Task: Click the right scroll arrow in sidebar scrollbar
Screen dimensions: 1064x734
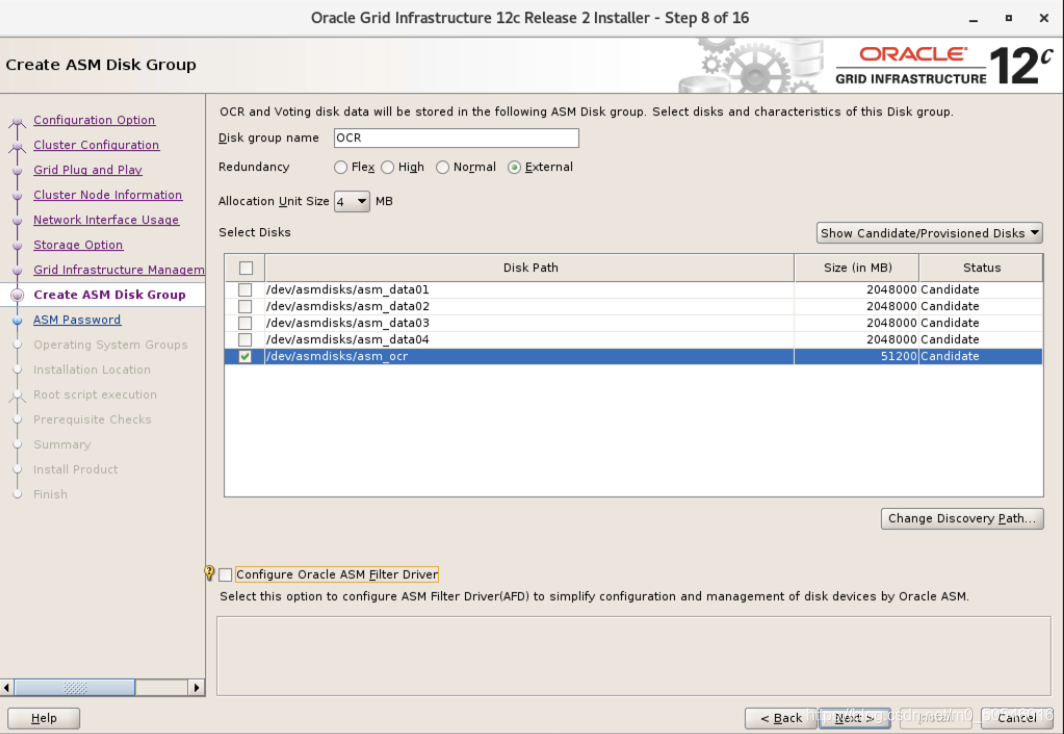Action: [x=196, y=687]
